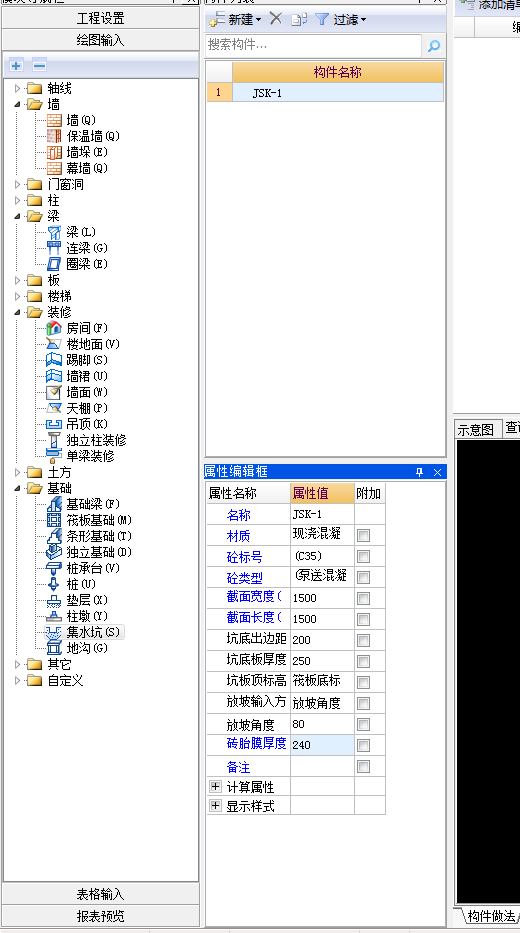Select the 独立柱装修 icon
The width and height of the screenshot is (520, 933).
(54, 440)
